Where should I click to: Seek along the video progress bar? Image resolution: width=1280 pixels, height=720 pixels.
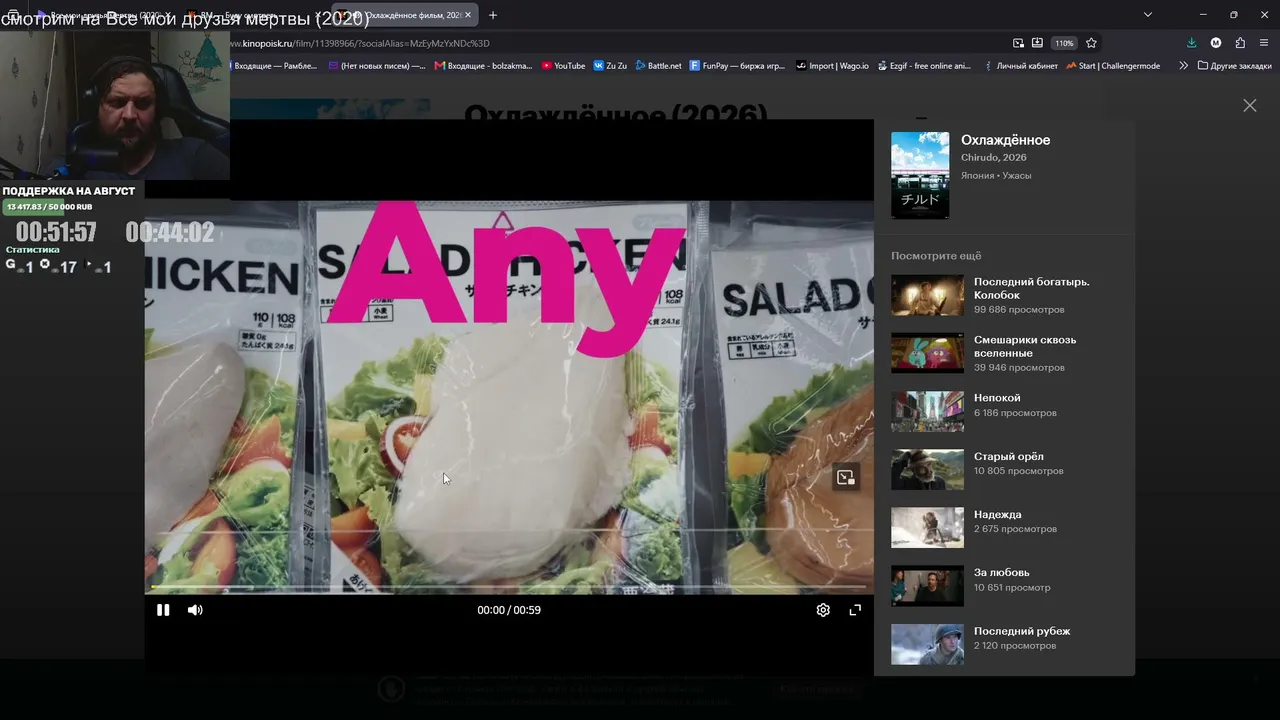pos(509,587)
